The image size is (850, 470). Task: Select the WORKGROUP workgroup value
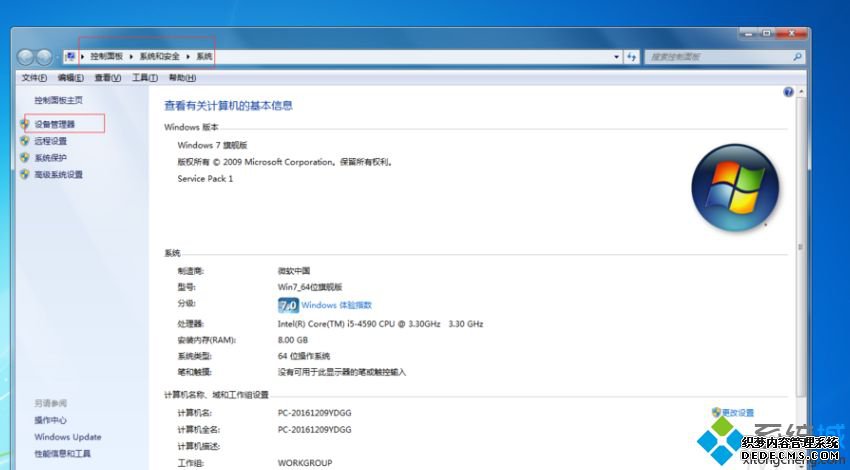pos(305,462)
